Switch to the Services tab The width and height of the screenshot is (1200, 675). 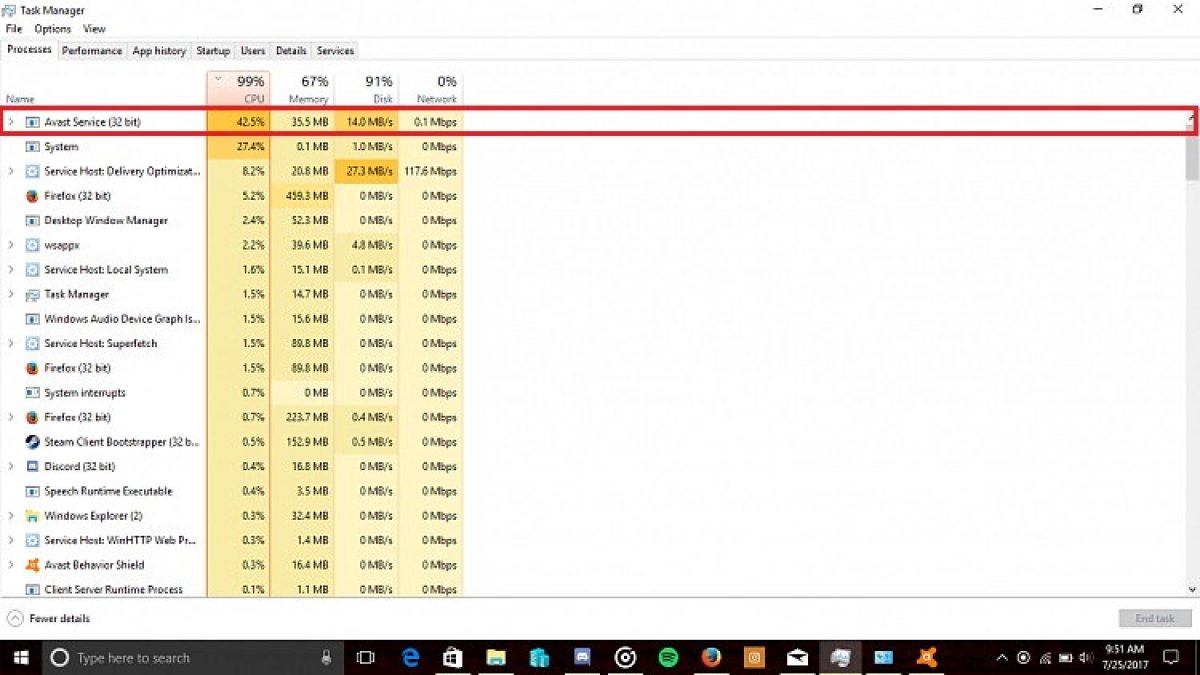(x=335, y=51)
